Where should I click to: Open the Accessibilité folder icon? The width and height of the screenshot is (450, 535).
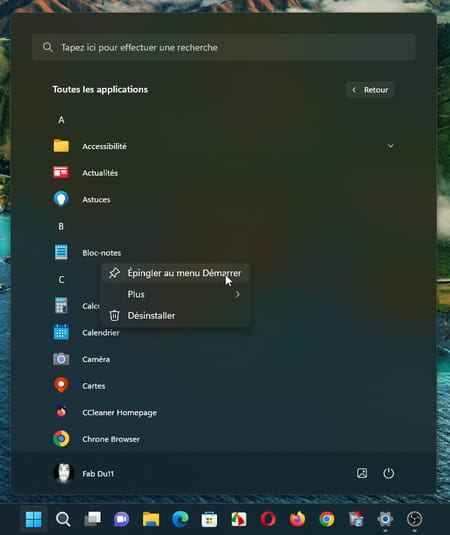click(61, 146)
